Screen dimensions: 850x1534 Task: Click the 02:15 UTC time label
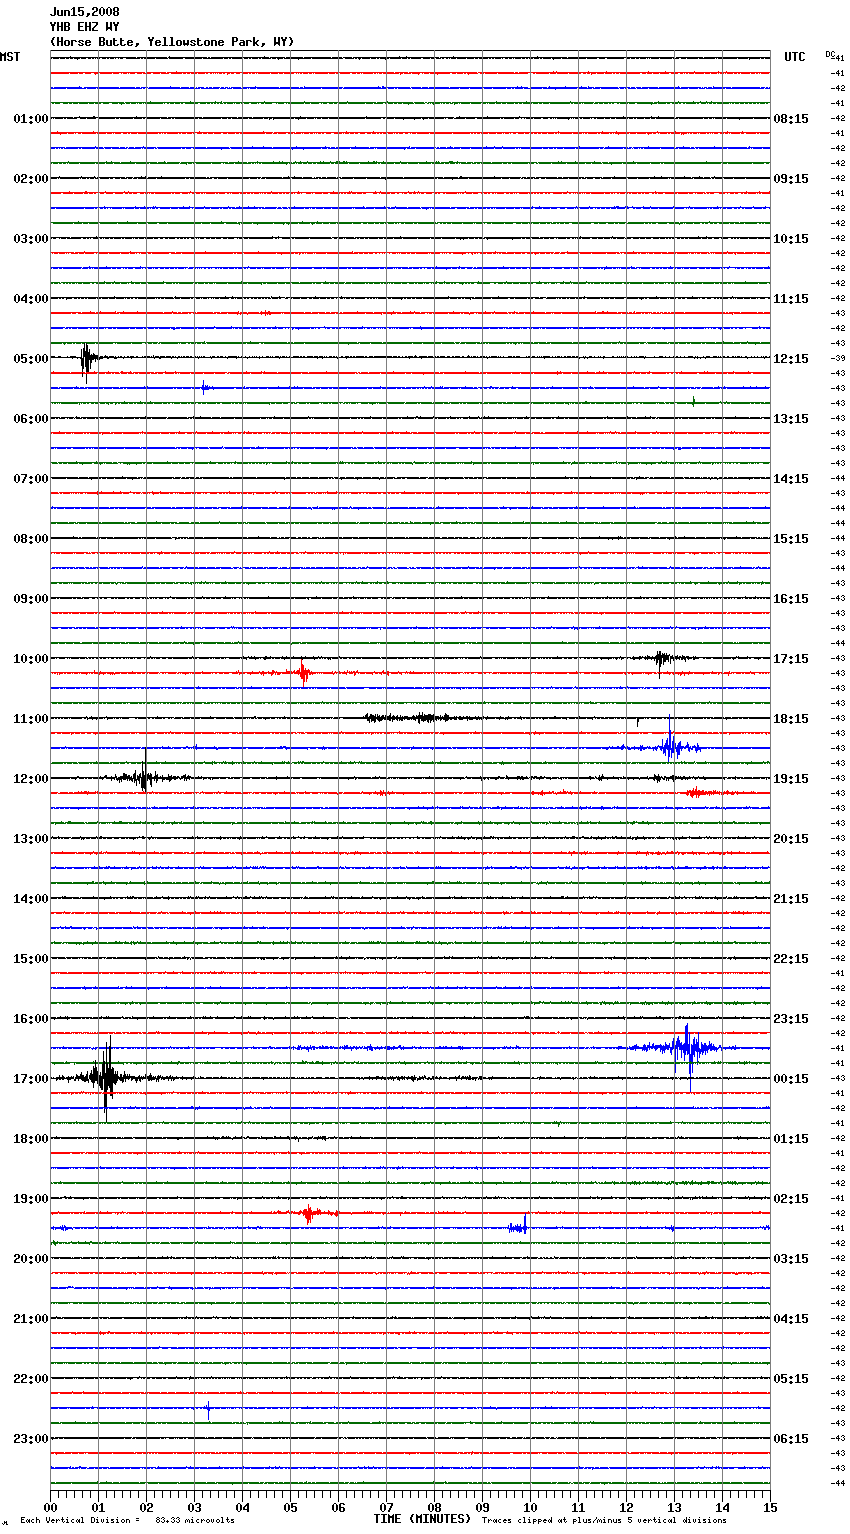(791, 1199)
